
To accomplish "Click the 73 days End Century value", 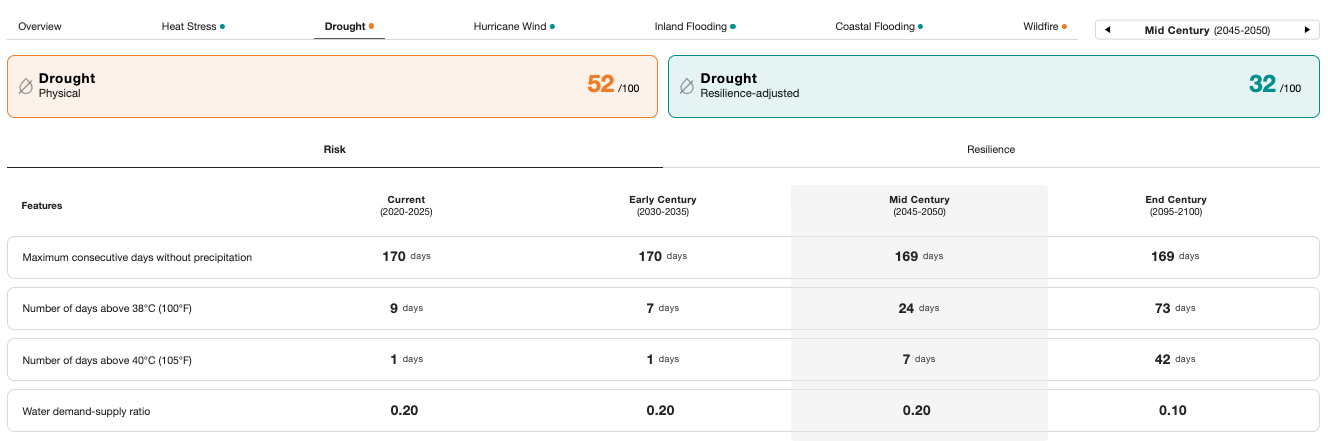I will click(1175, 308).
